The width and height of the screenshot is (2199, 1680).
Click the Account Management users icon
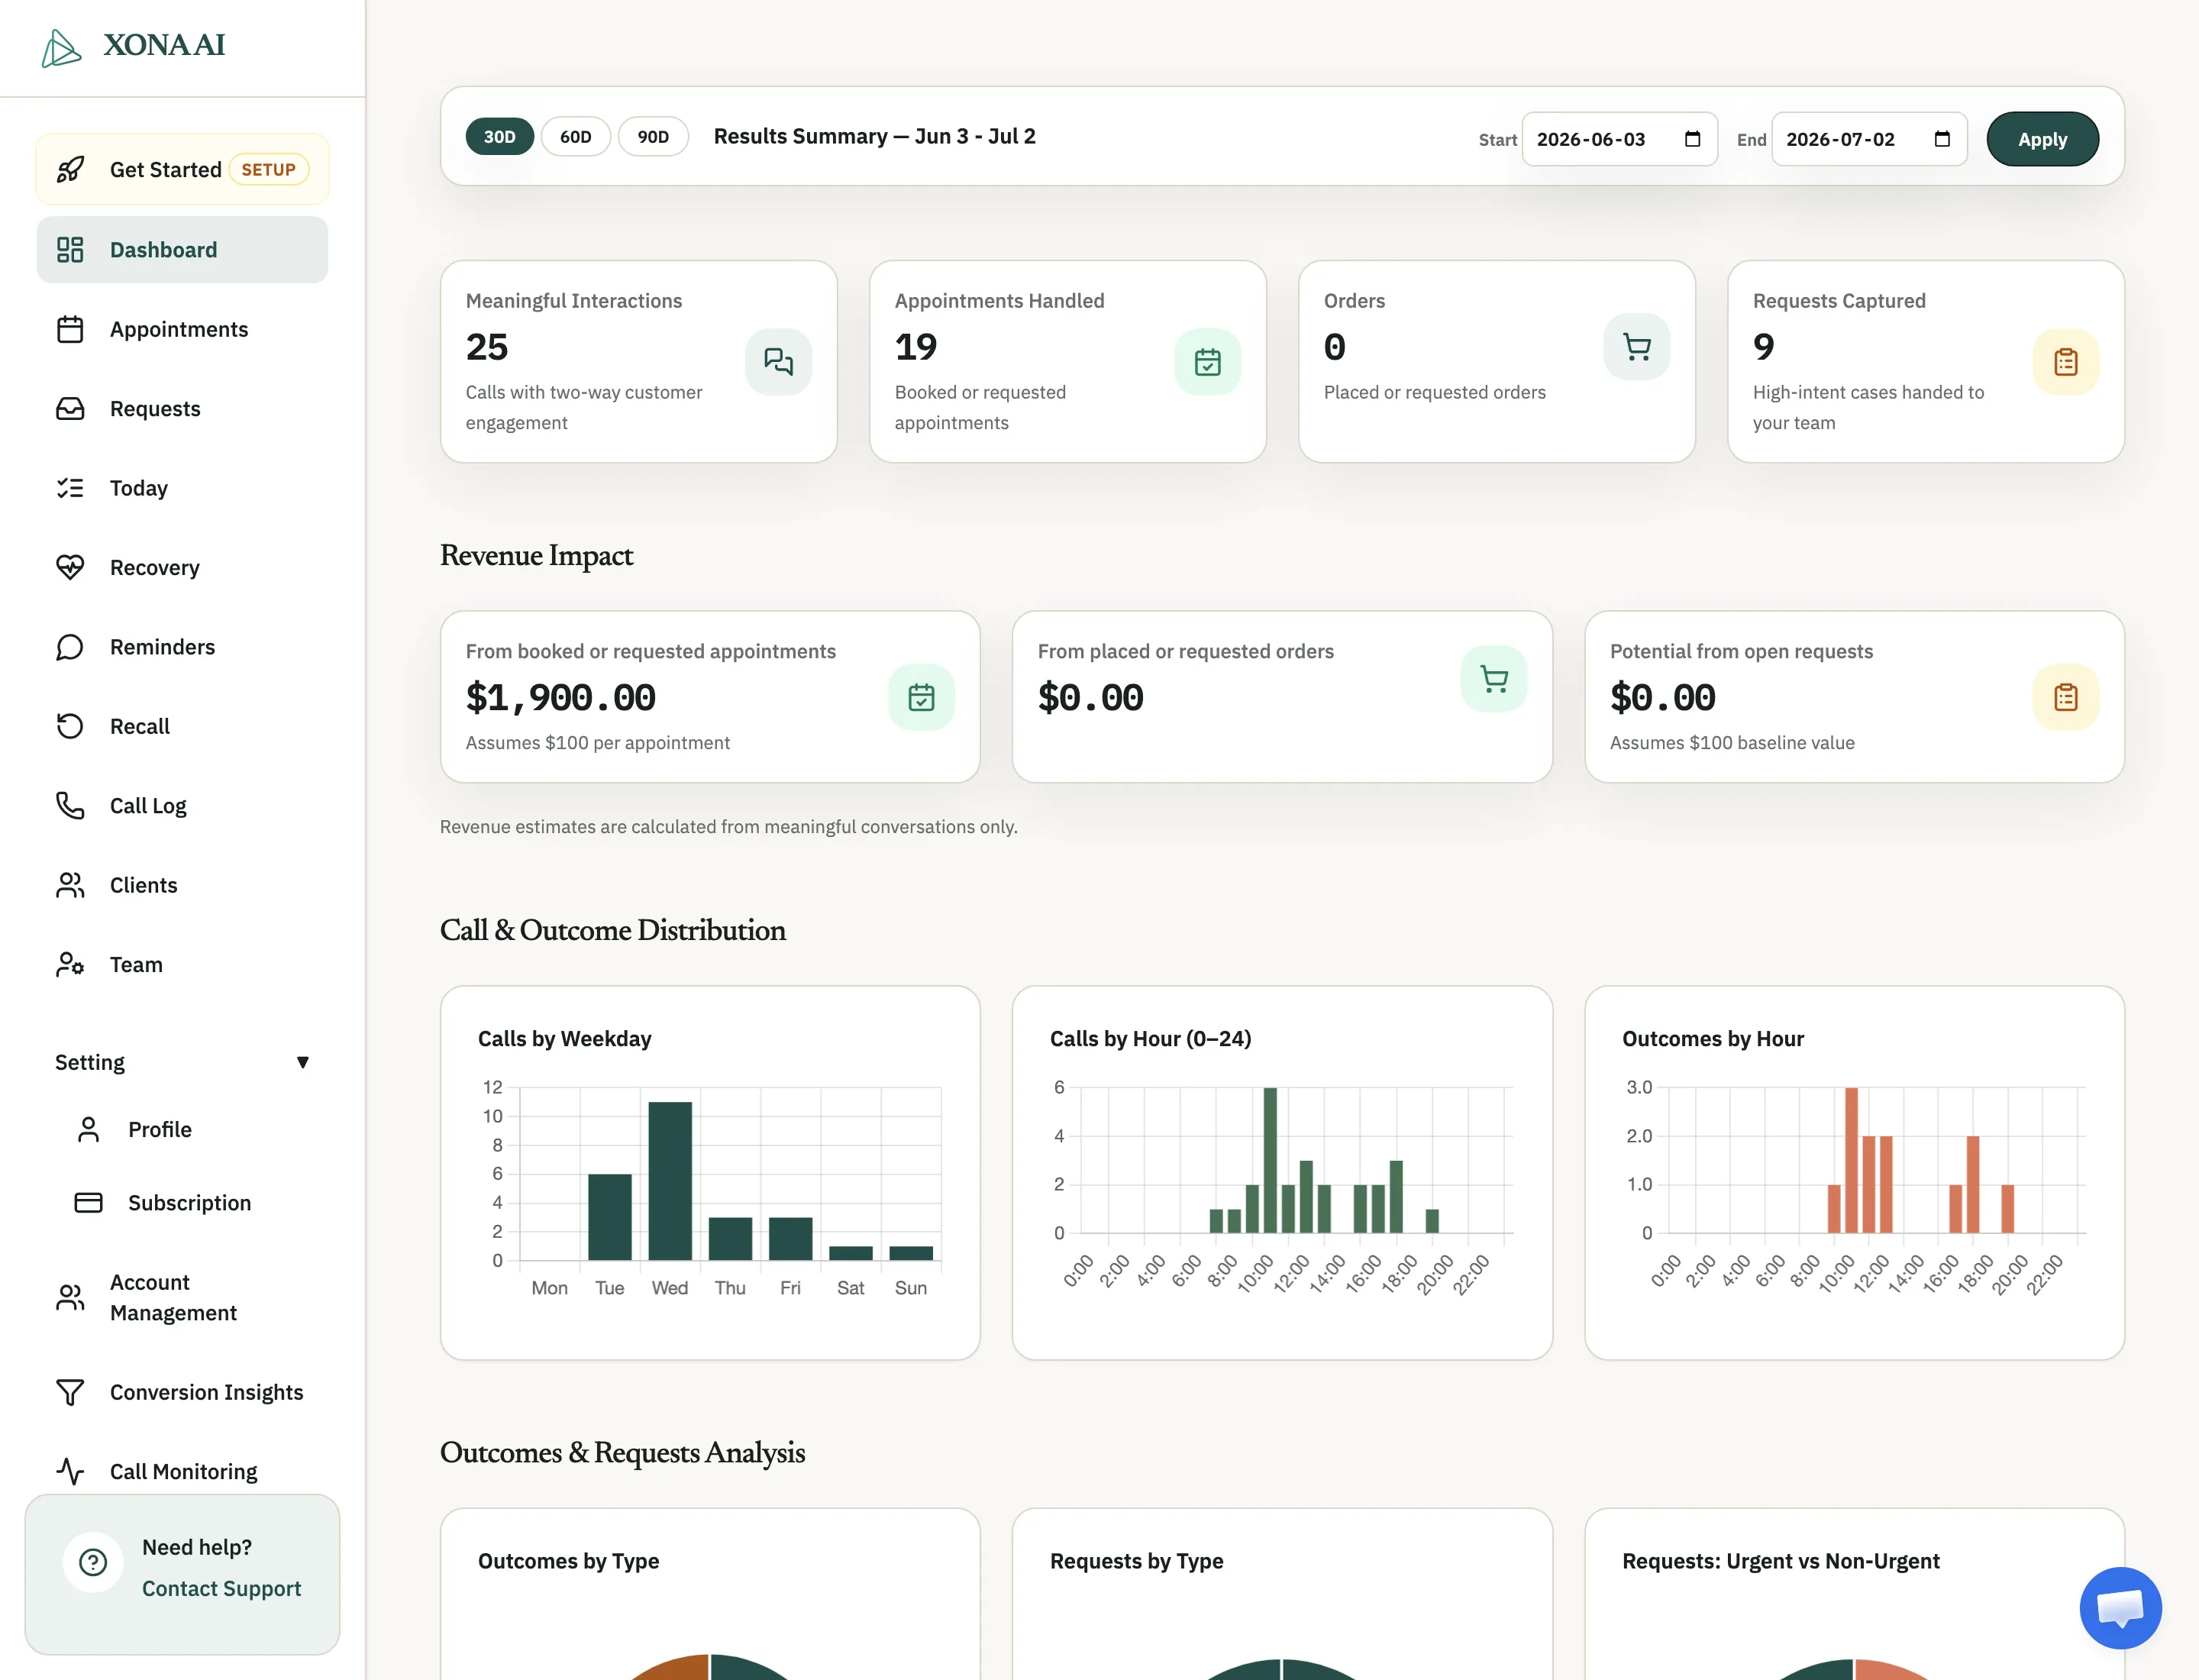[x=70, y=1297]
